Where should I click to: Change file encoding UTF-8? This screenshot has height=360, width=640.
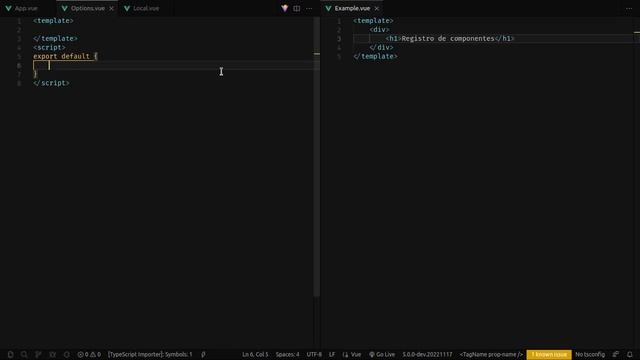click(x=314, y=354)
